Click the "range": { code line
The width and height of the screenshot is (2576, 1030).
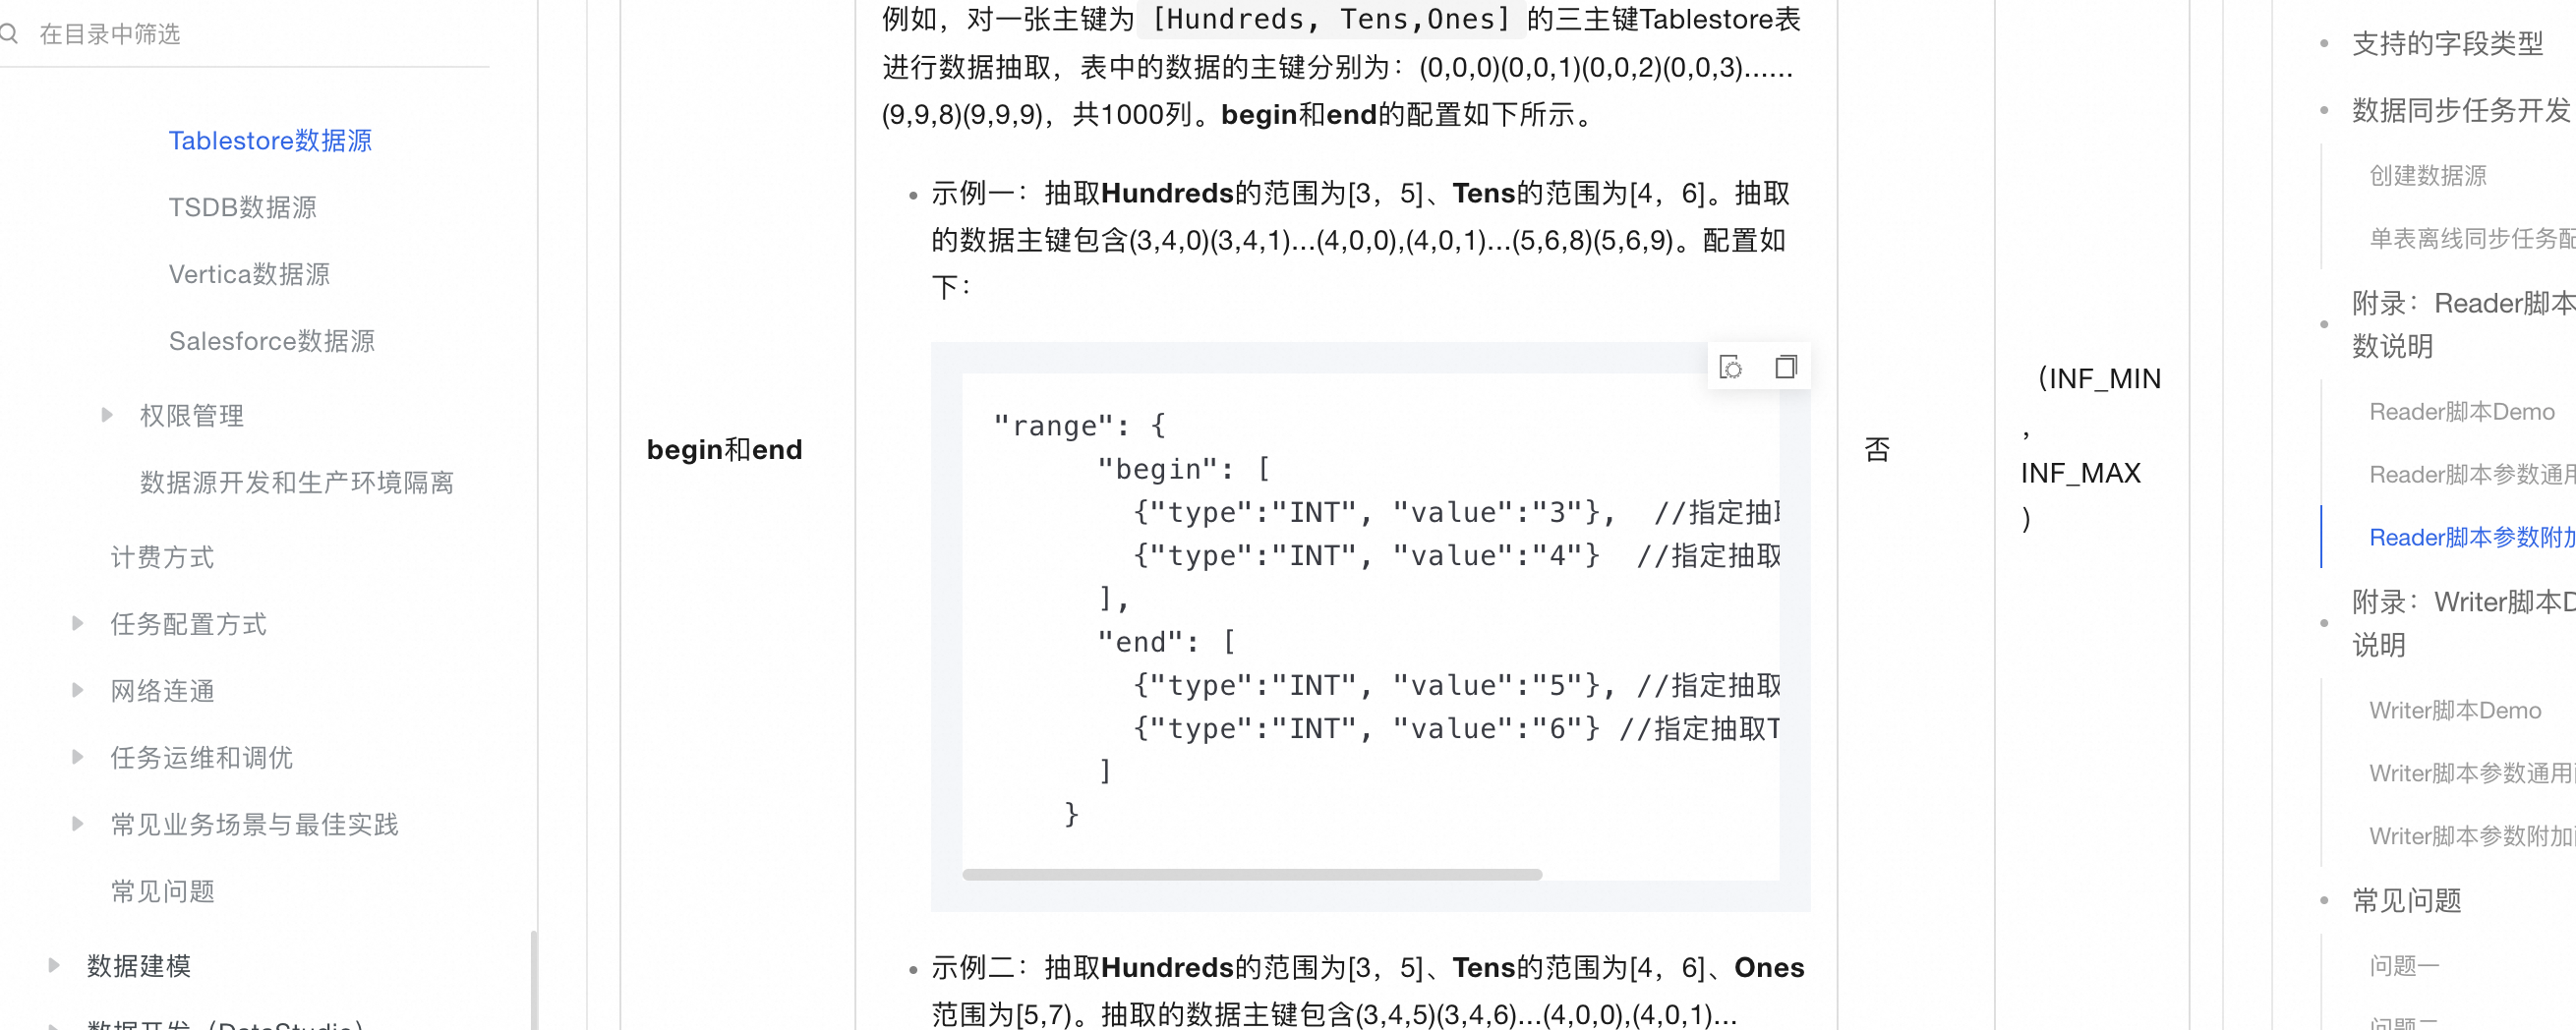pos(1079,426)
